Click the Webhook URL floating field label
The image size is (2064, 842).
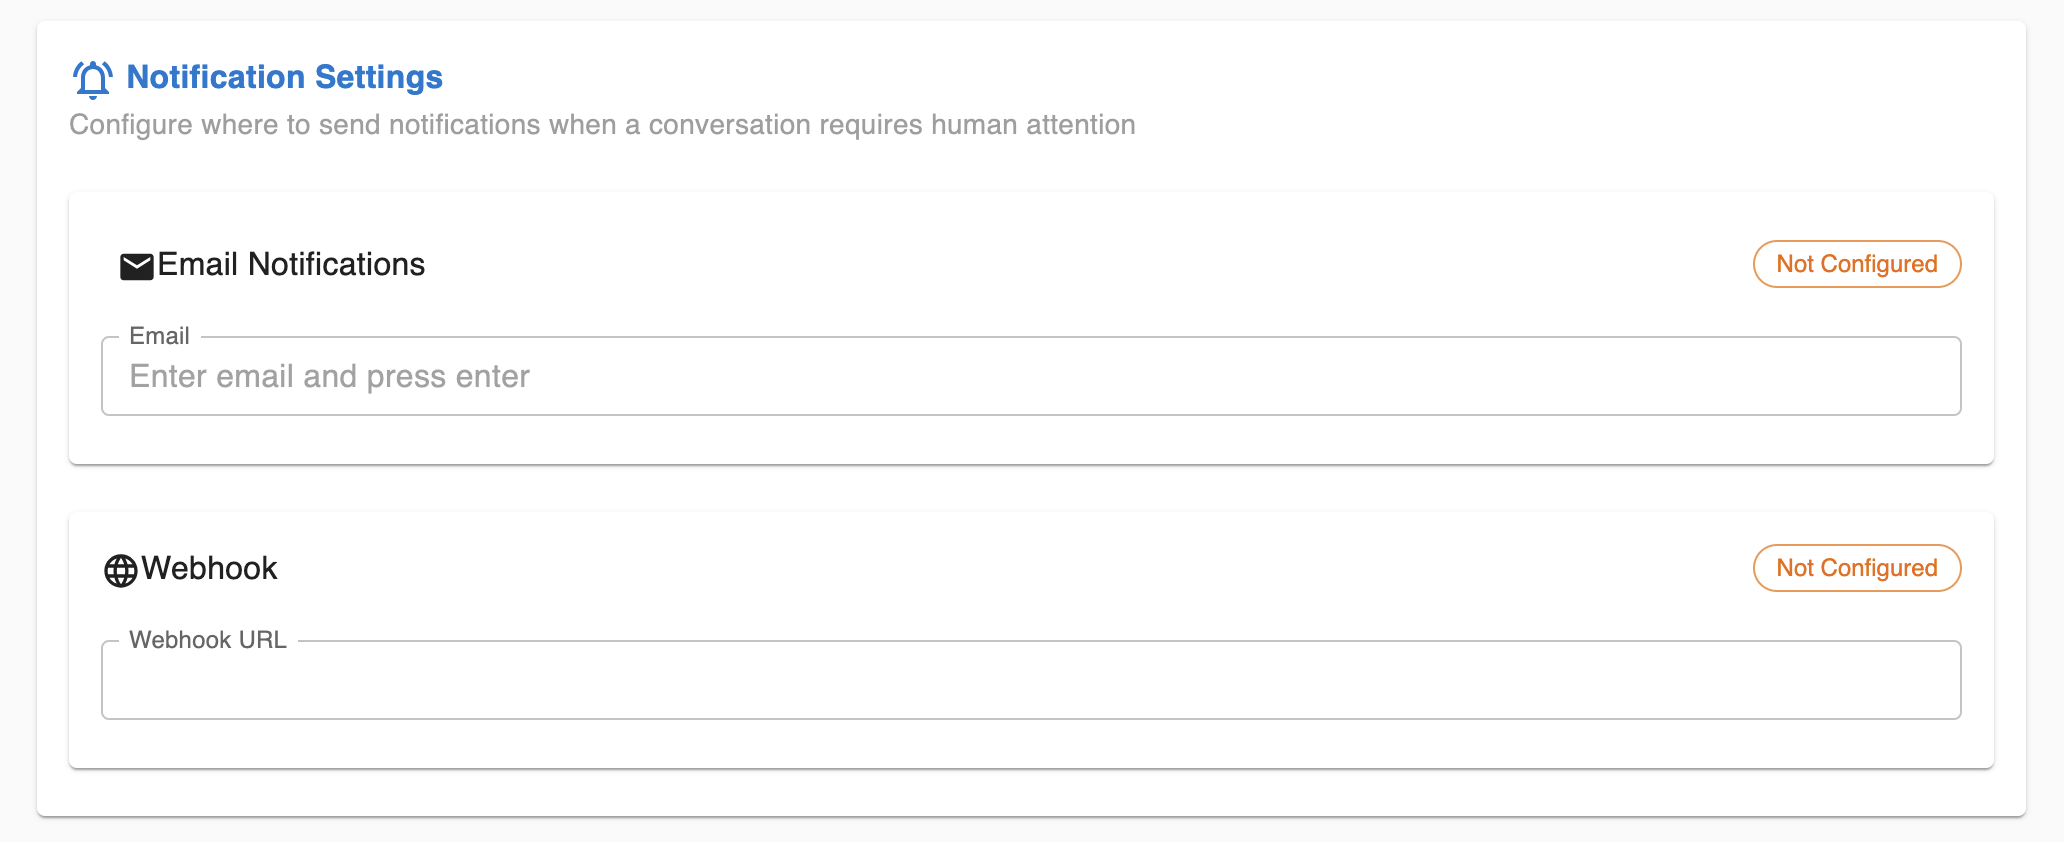point(208,640)
